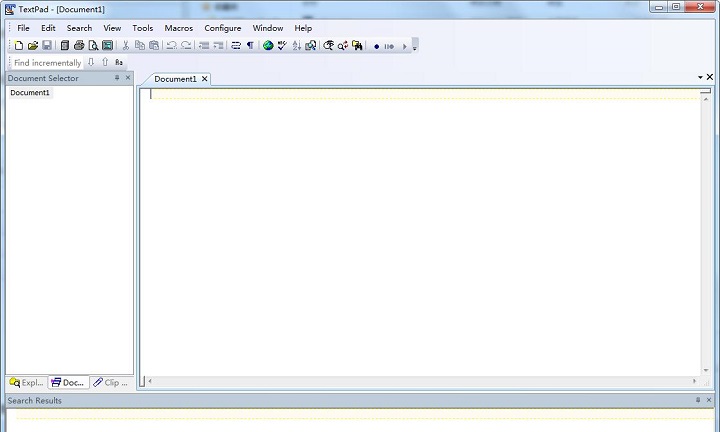Click the Redo arrow icon
Image resolution: width=720 pixels, height=432 pixels.
(x=186, y=45)
